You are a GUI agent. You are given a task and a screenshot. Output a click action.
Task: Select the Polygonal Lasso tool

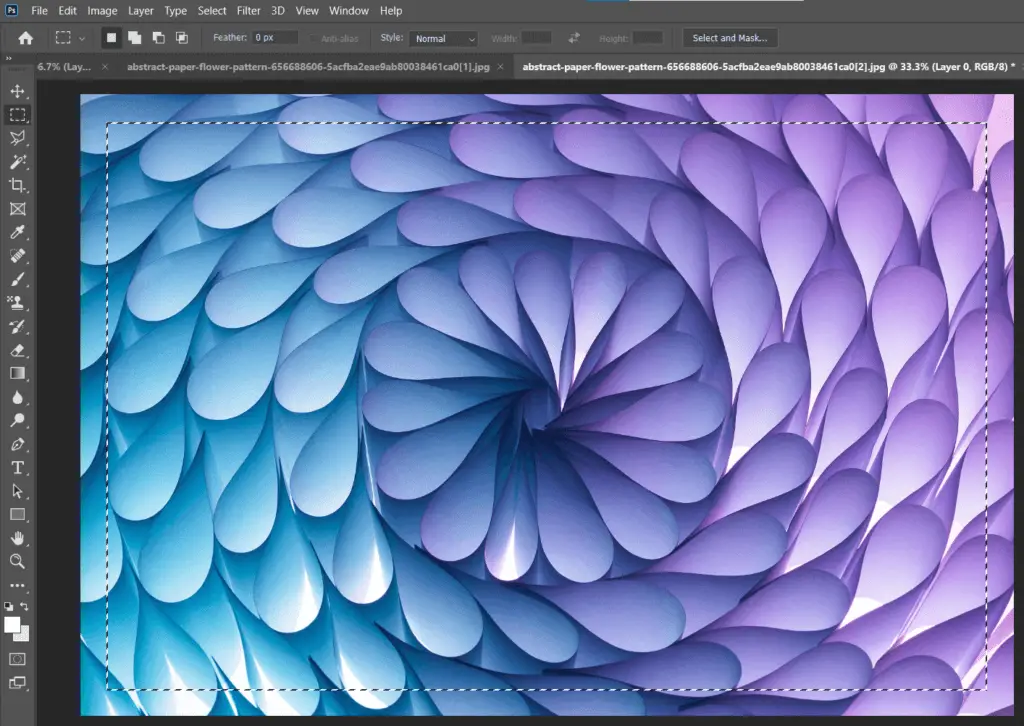[x=18, y=138]
